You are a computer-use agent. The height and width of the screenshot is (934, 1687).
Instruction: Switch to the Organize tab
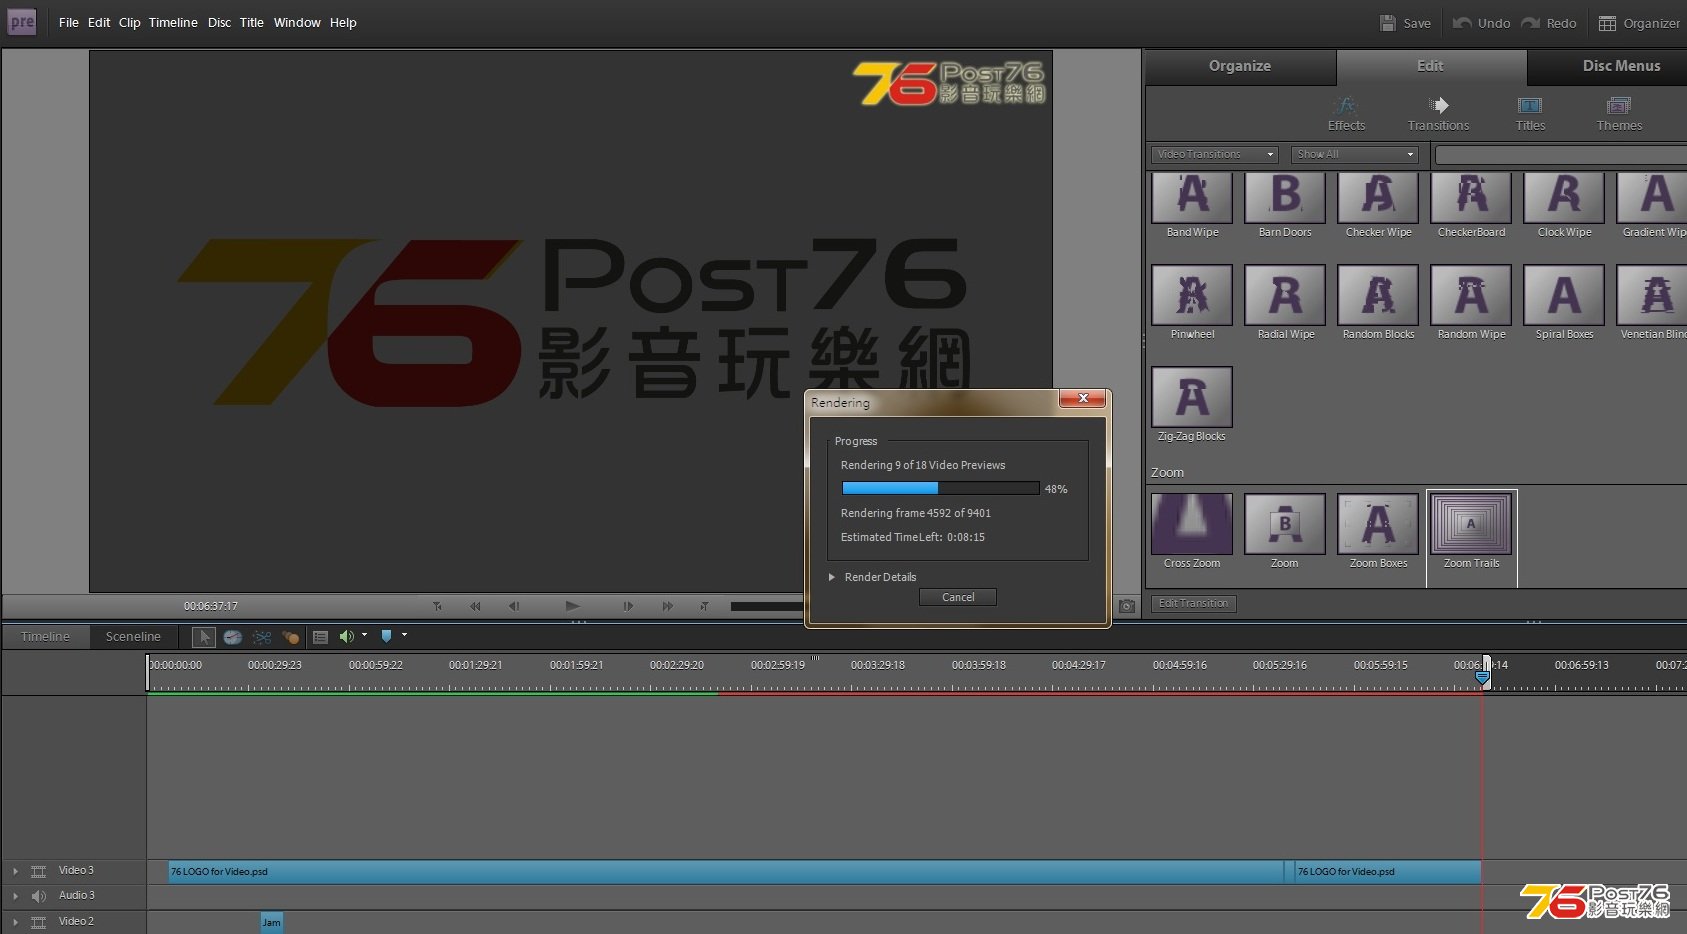coord(1240,66)
